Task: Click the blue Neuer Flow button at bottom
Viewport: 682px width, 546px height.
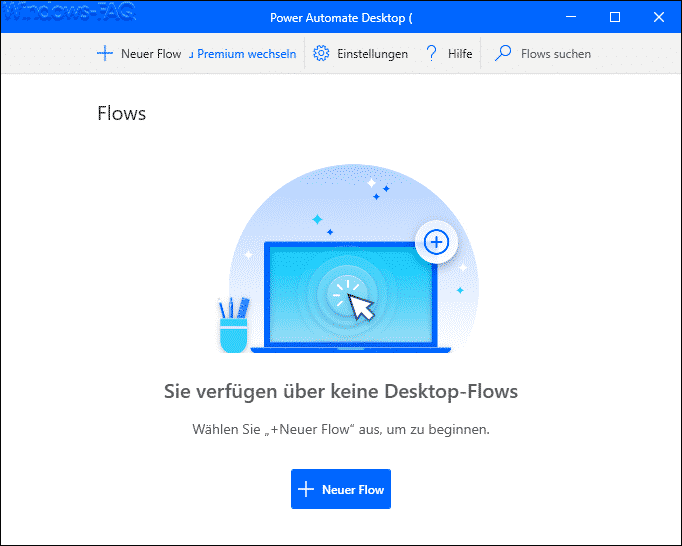Action: pos(341,489)
